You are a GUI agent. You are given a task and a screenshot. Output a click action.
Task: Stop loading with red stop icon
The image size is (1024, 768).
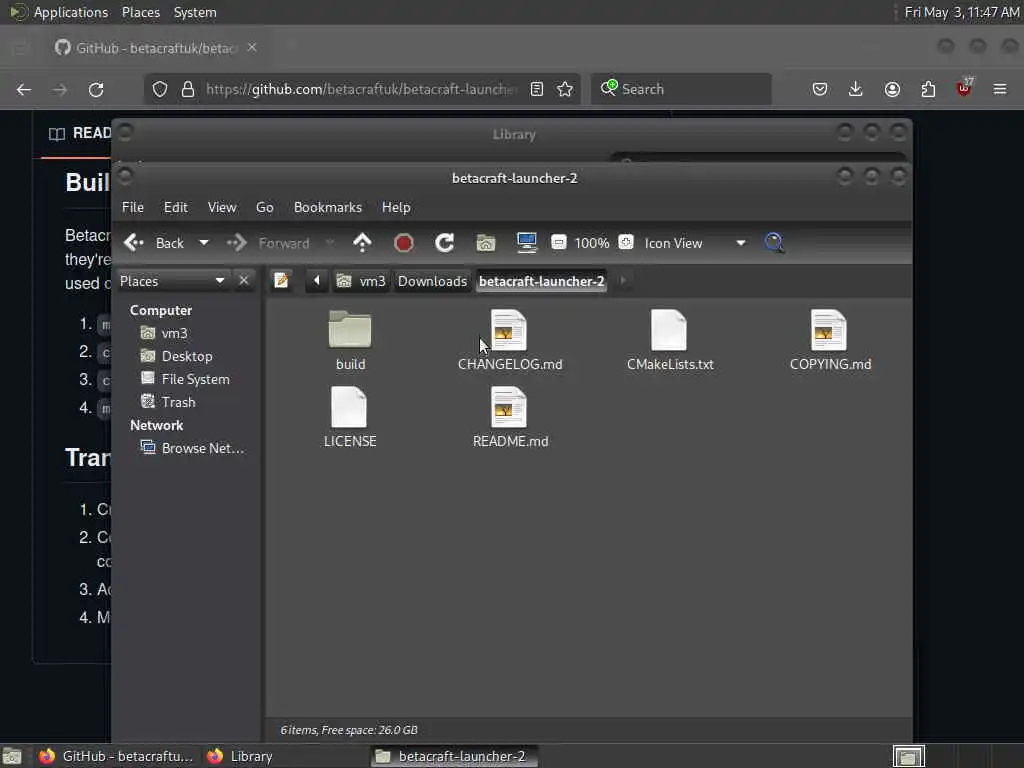point(404,243)
